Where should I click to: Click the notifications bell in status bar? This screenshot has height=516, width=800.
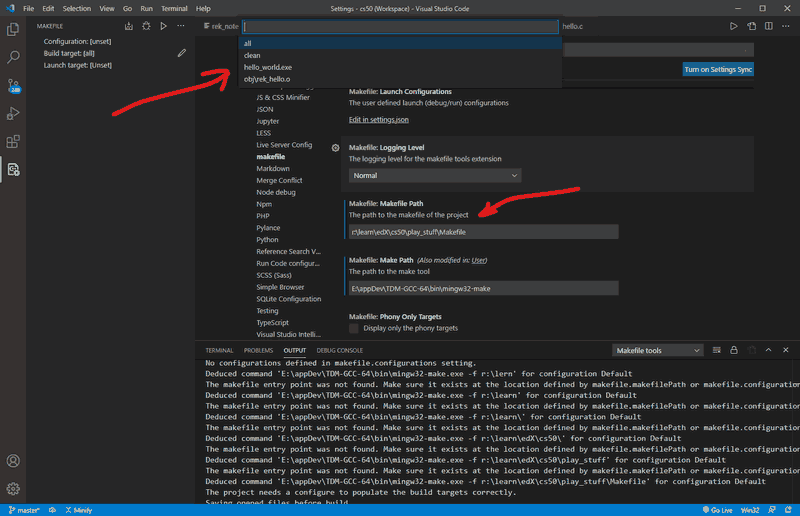(788, 510)
